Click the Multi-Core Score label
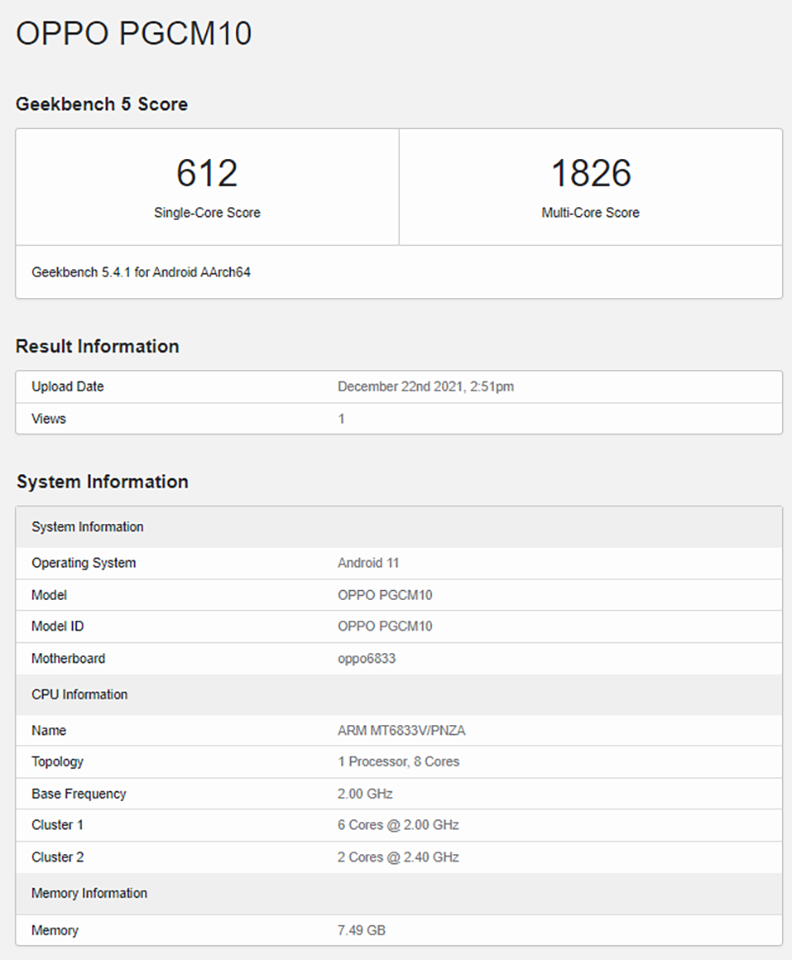This screenshot has width=792, height=960. pos(591,212)
